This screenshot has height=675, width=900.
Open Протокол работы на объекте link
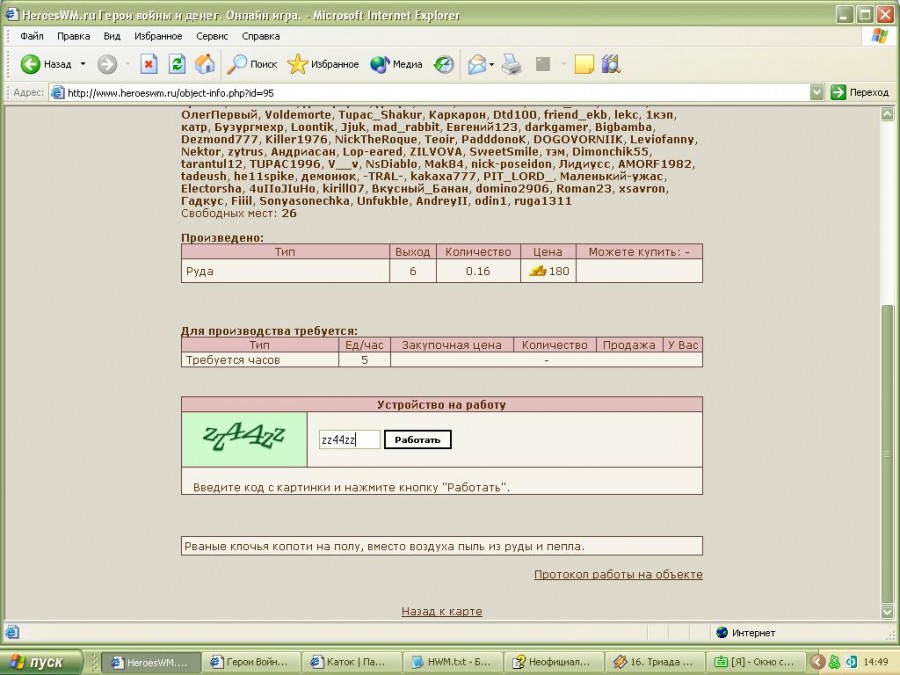[x=618, y=574]
